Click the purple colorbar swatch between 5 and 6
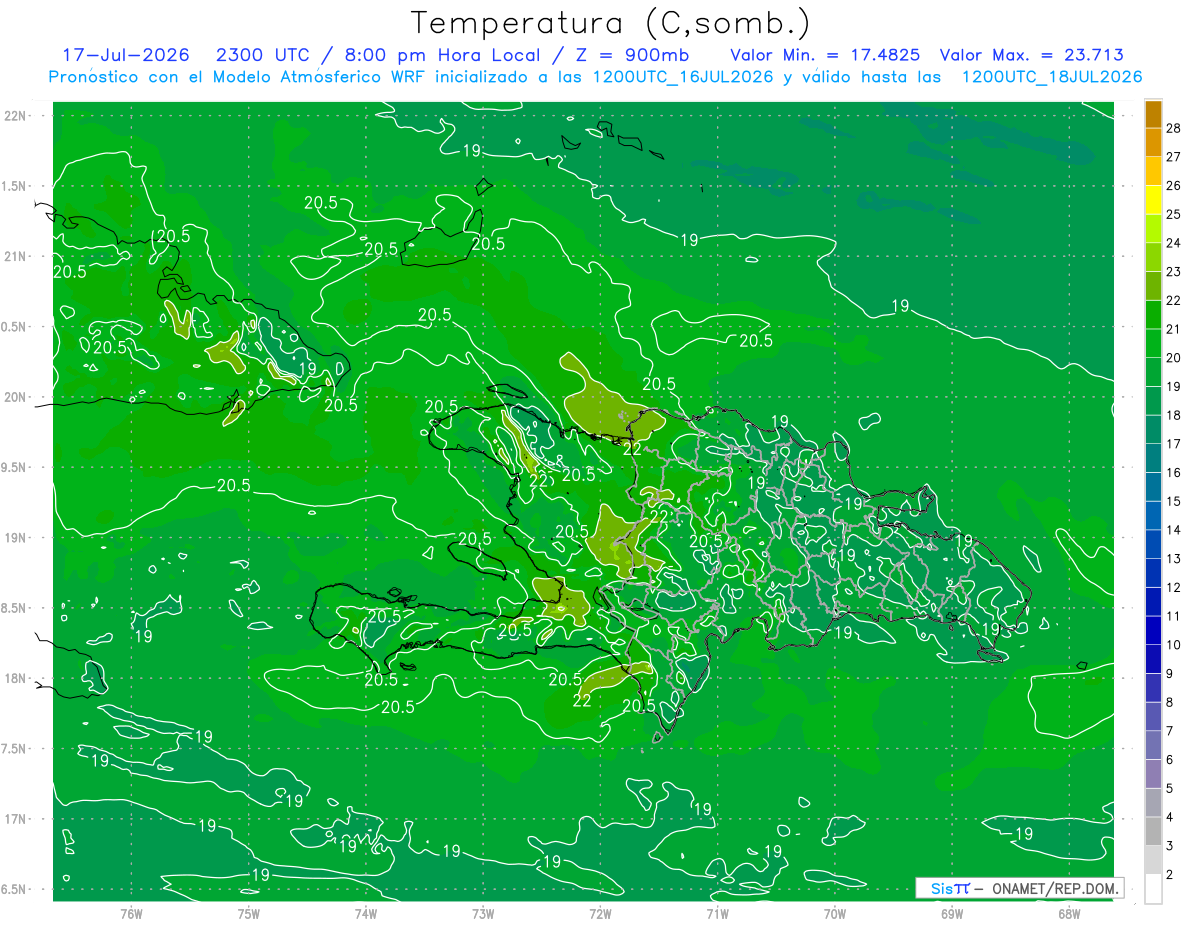 (x=1153, y=774)
